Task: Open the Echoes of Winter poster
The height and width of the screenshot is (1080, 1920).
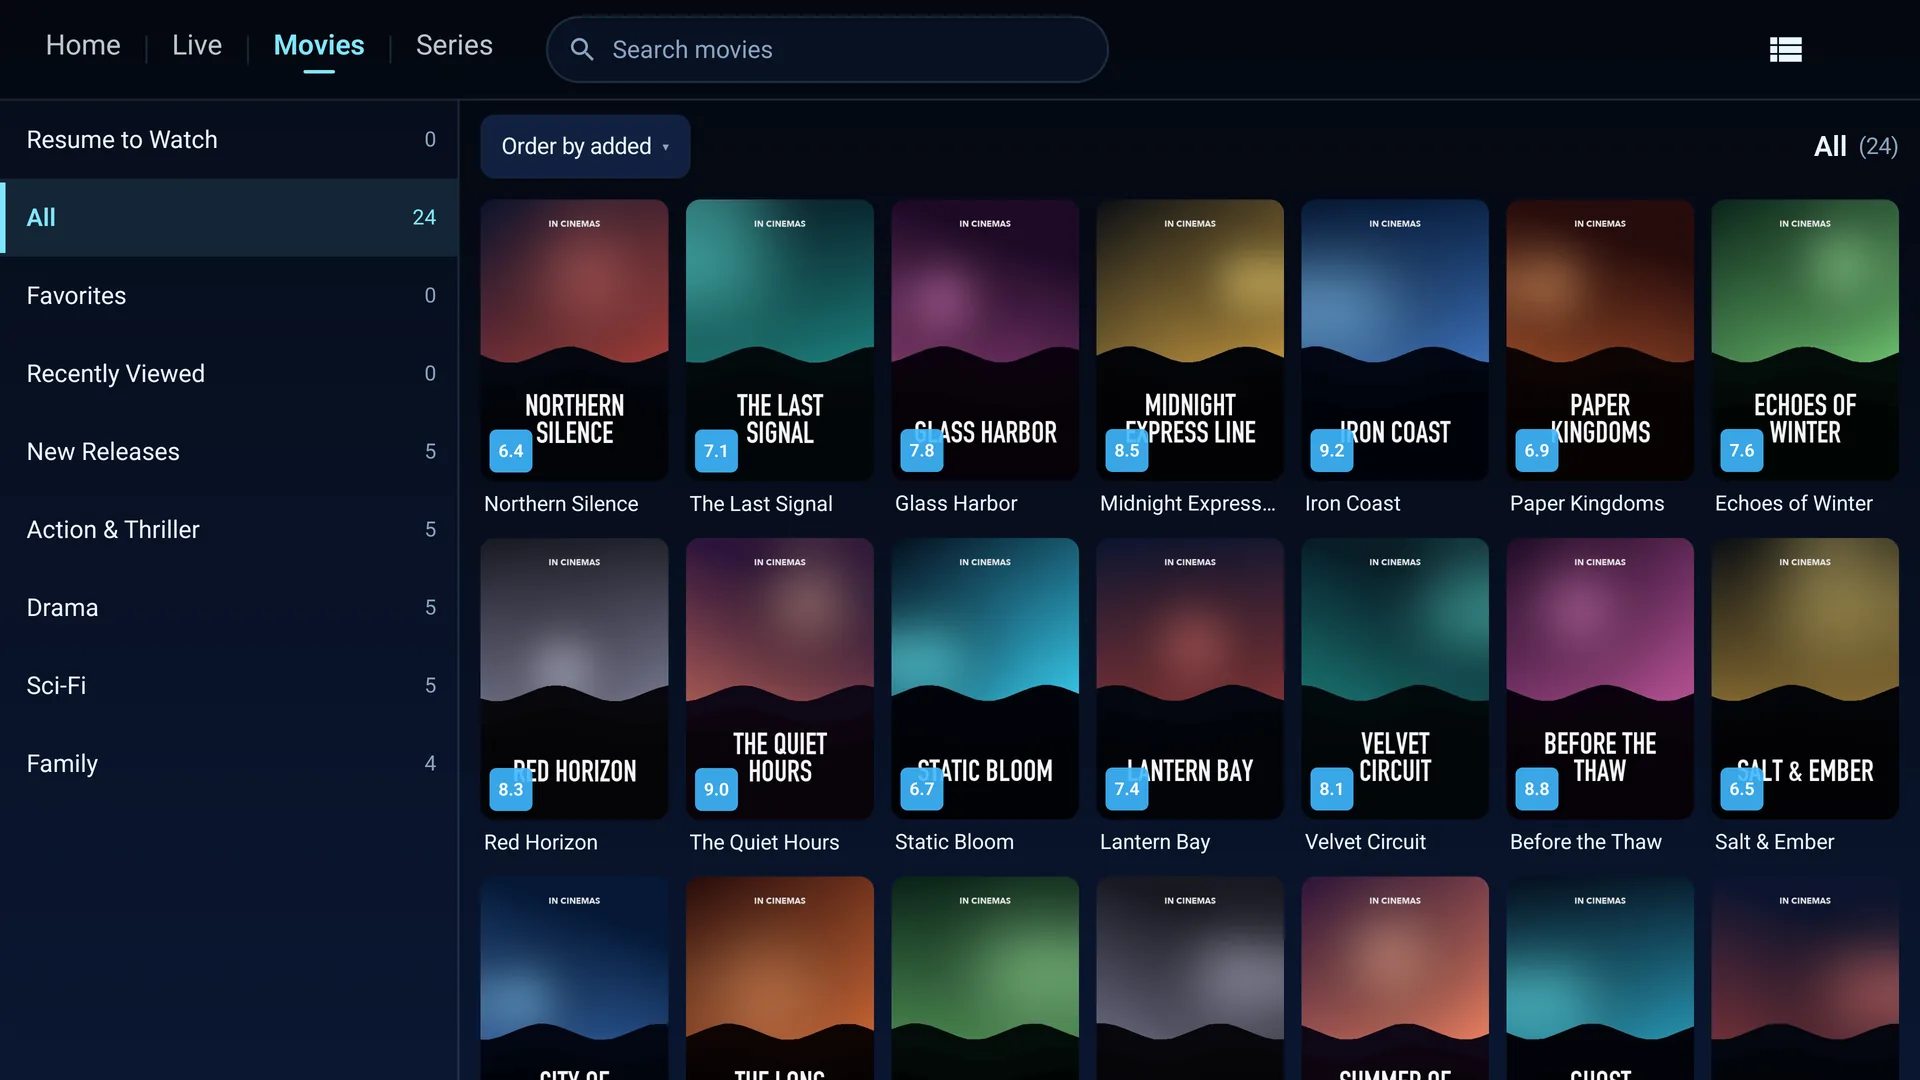Action: (1805, 340)
